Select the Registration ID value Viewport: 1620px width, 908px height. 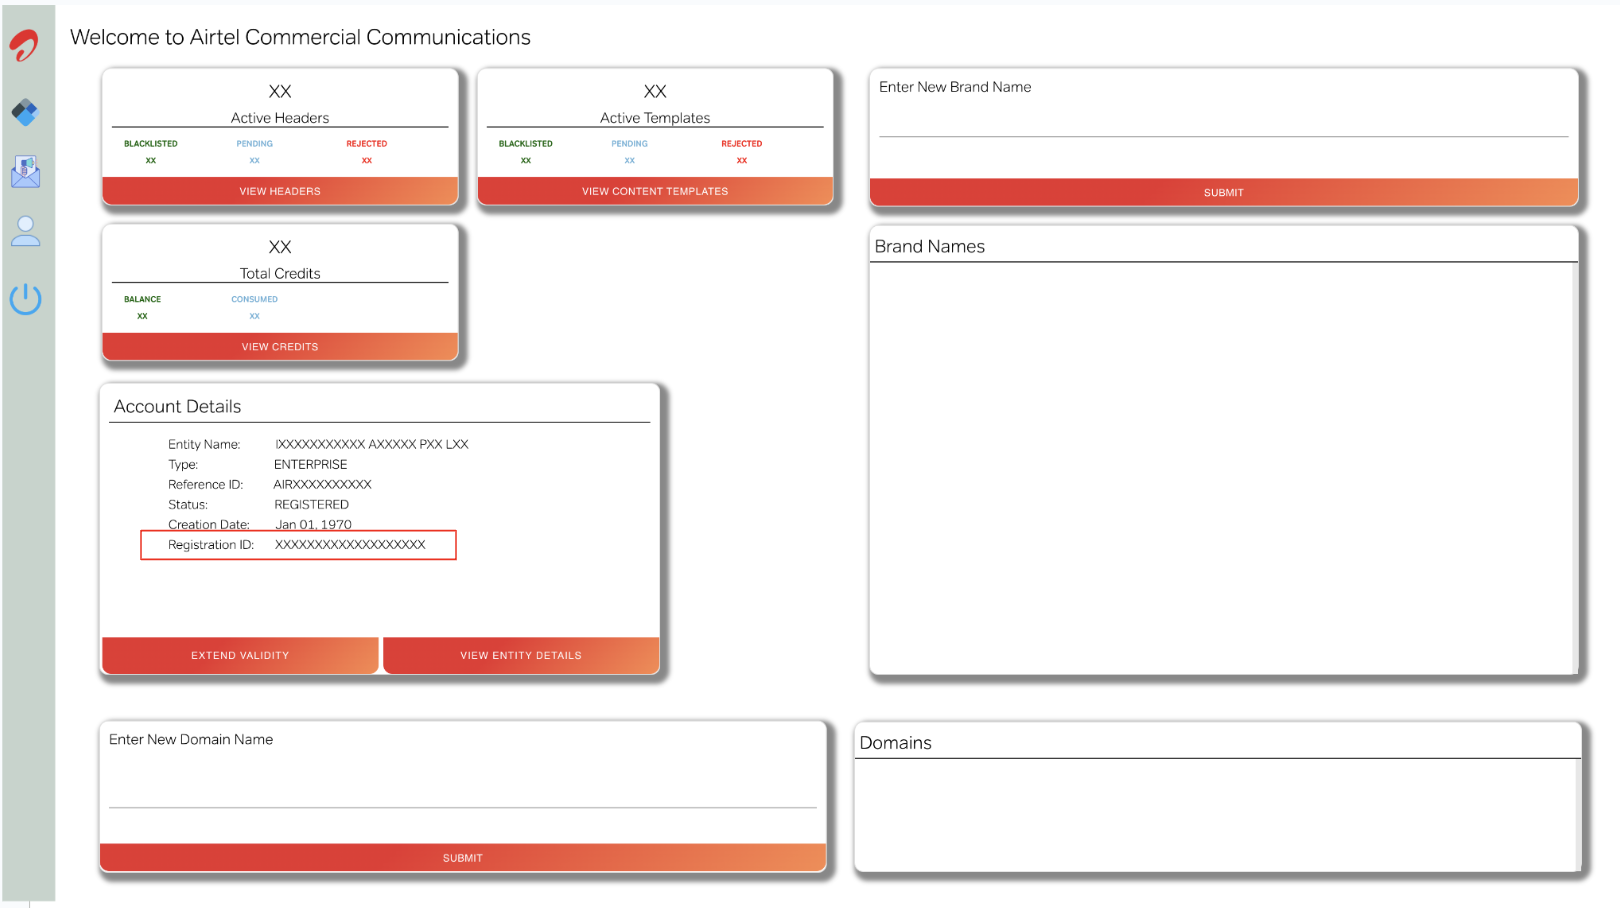[x=350, y=545]
